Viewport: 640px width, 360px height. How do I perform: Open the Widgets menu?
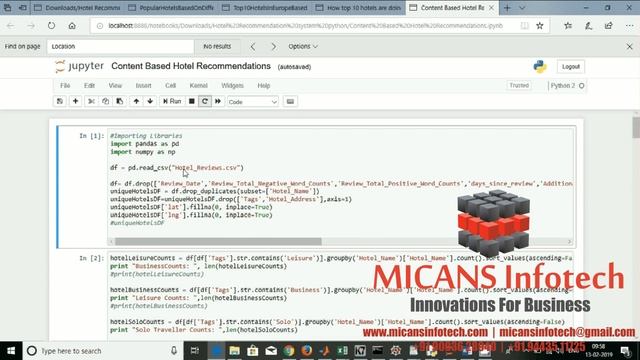[x=232, y=86]
